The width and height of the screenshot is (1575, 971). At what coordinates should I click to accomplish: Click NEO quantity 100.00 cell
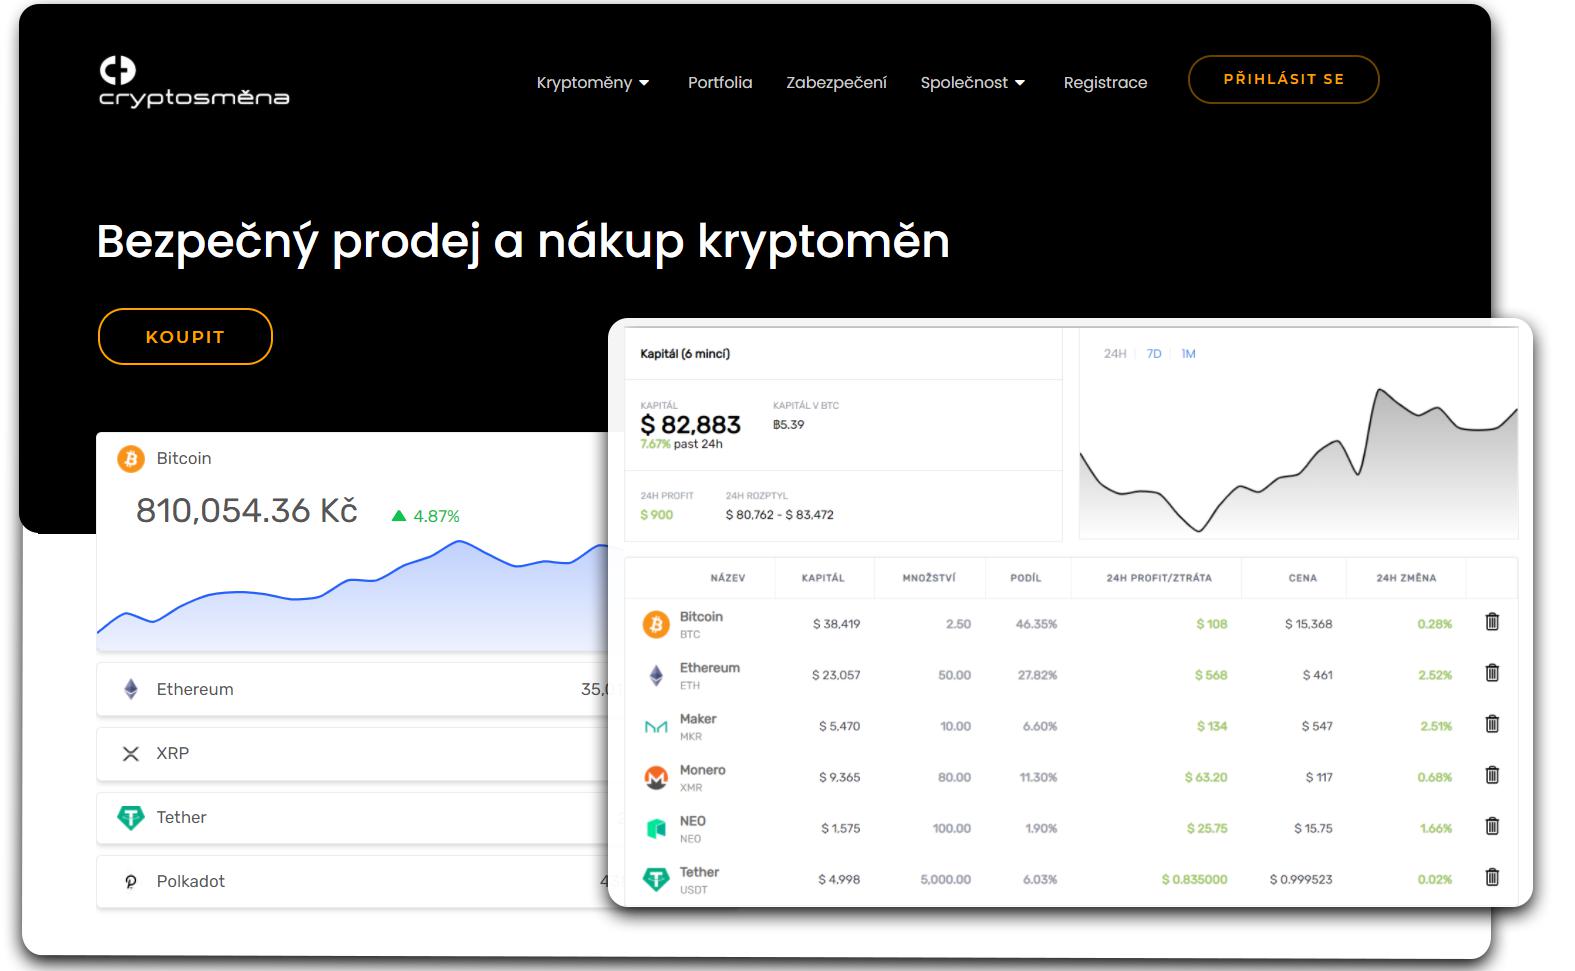(x=951, y=828)
